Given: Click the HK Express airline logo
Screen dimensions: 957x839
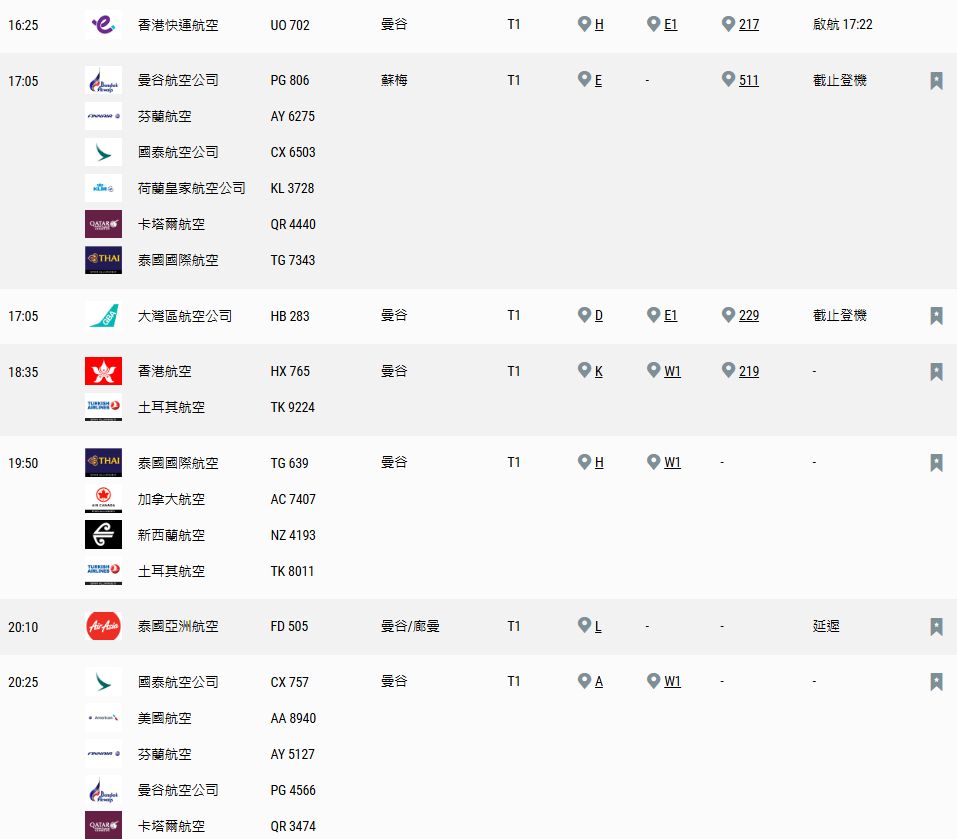Looking at the screenshot, I should [103, 24].
